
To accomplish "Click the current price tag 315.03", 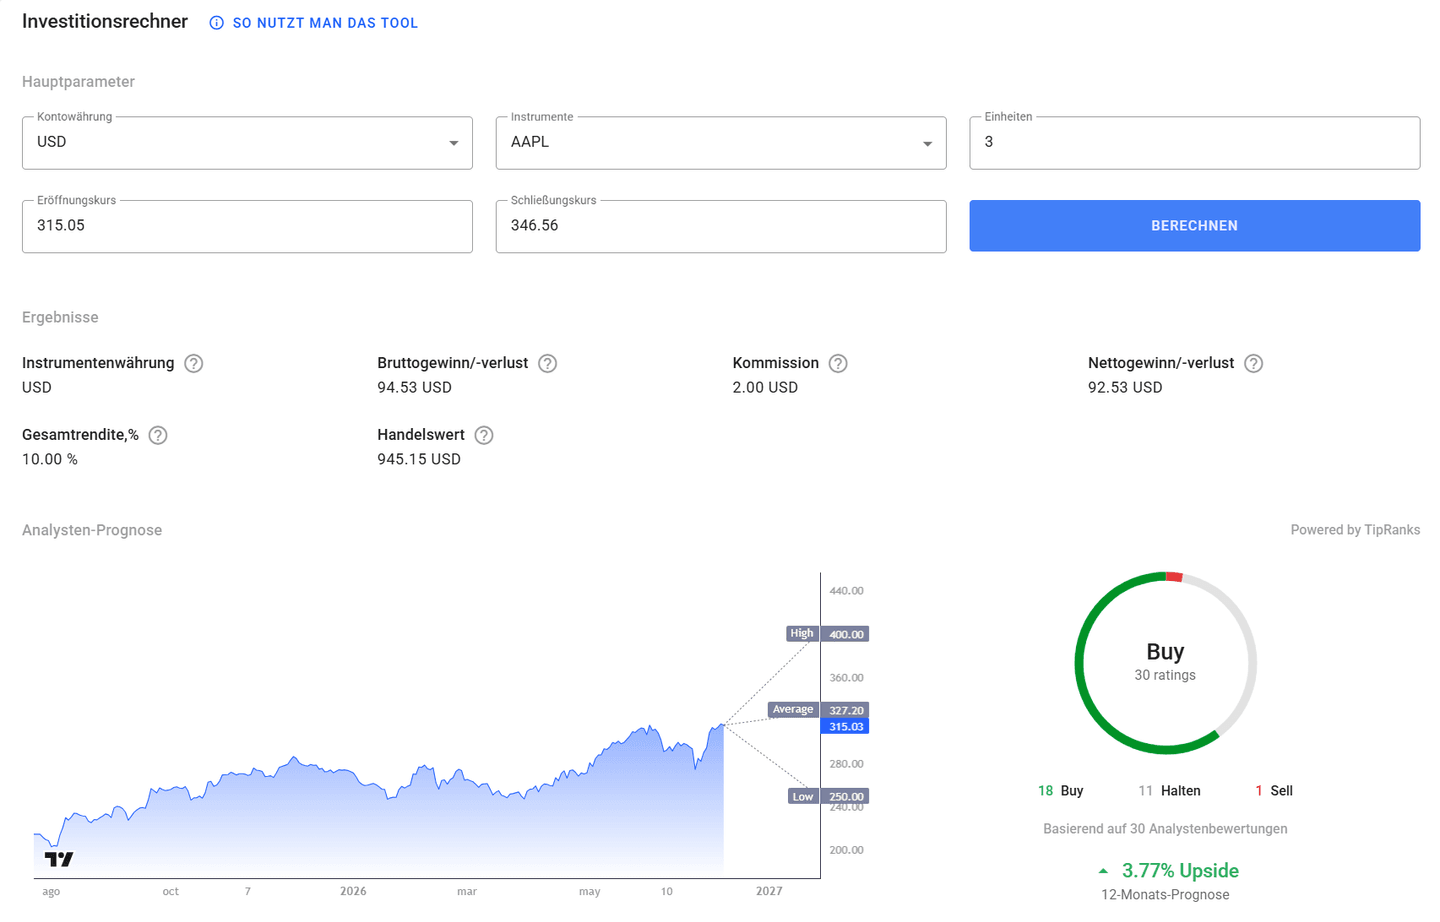I will click(x=845, y=727).
